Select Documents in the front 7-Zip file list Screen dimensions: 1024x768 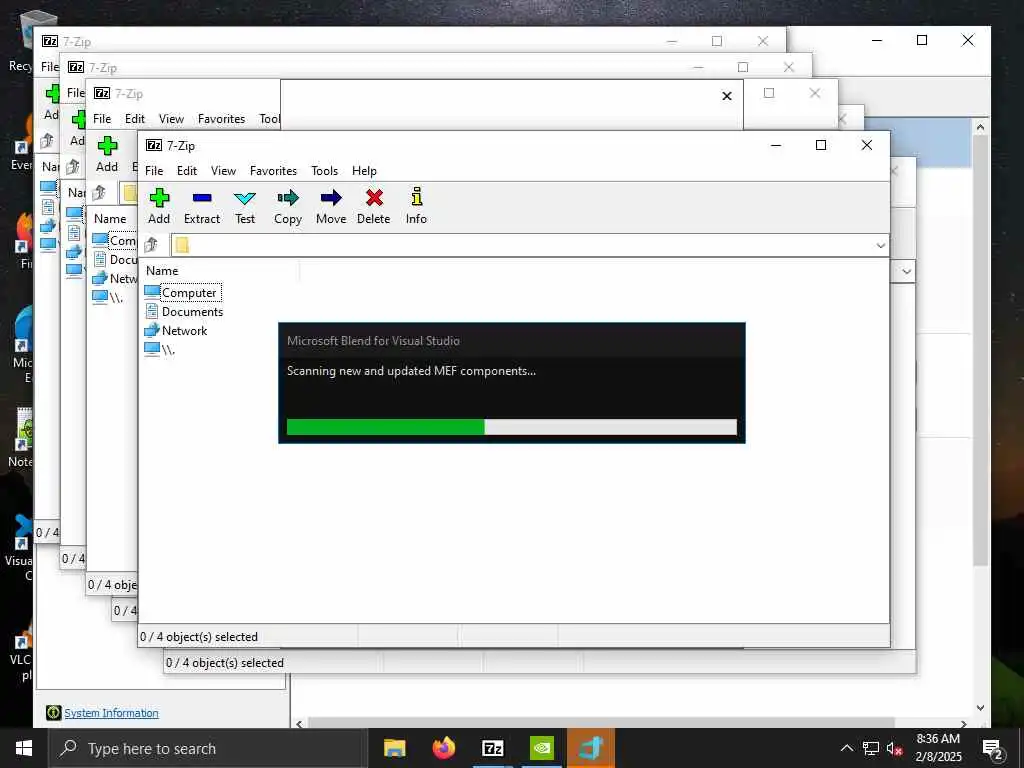[x=193, y=312]
